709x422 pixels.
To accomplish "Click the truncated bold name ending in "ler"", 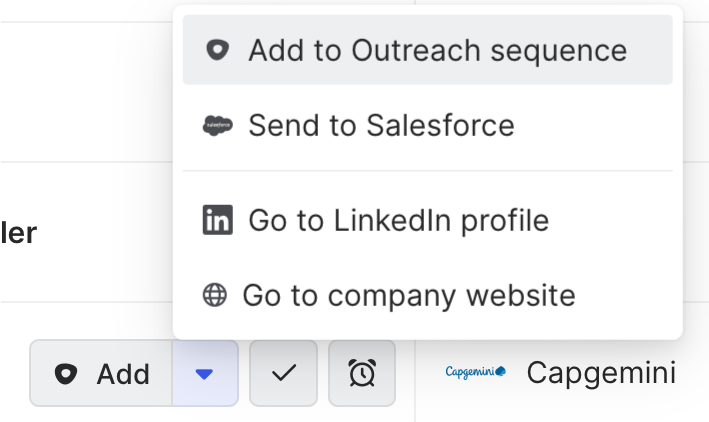I will 18,233.
